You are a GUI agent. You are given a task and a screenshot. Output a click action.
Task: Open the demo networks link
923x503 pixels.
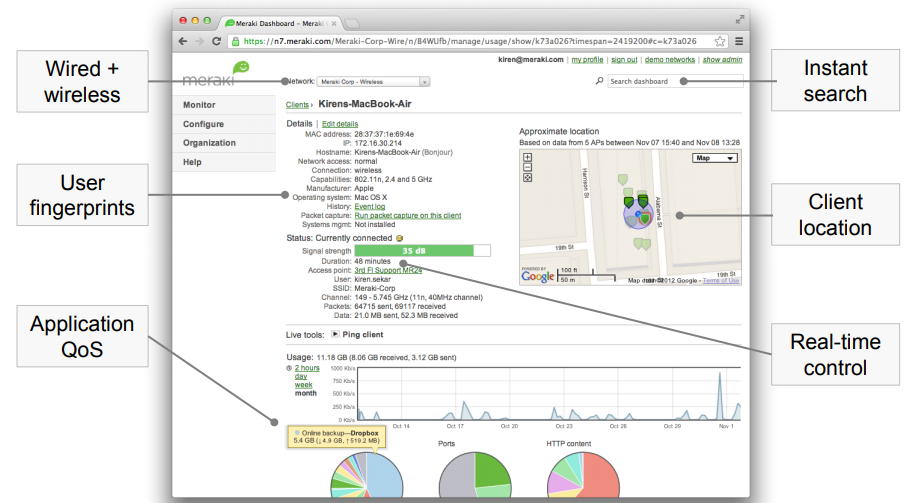pyautogui.click(x=670, y=59)
